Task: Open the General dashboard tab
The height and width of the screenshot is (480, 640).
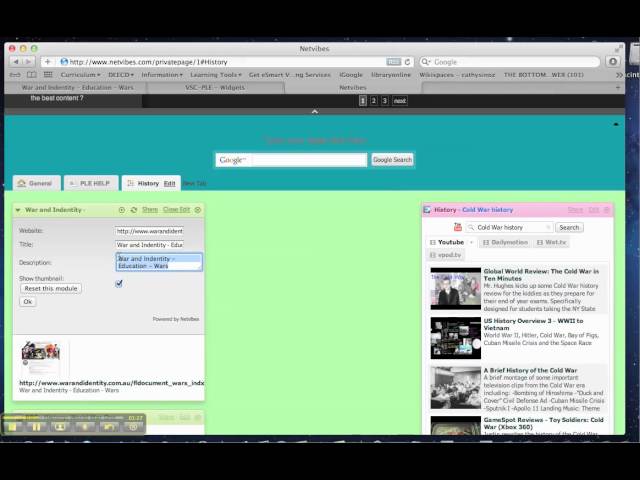Action: click(36, 183)
